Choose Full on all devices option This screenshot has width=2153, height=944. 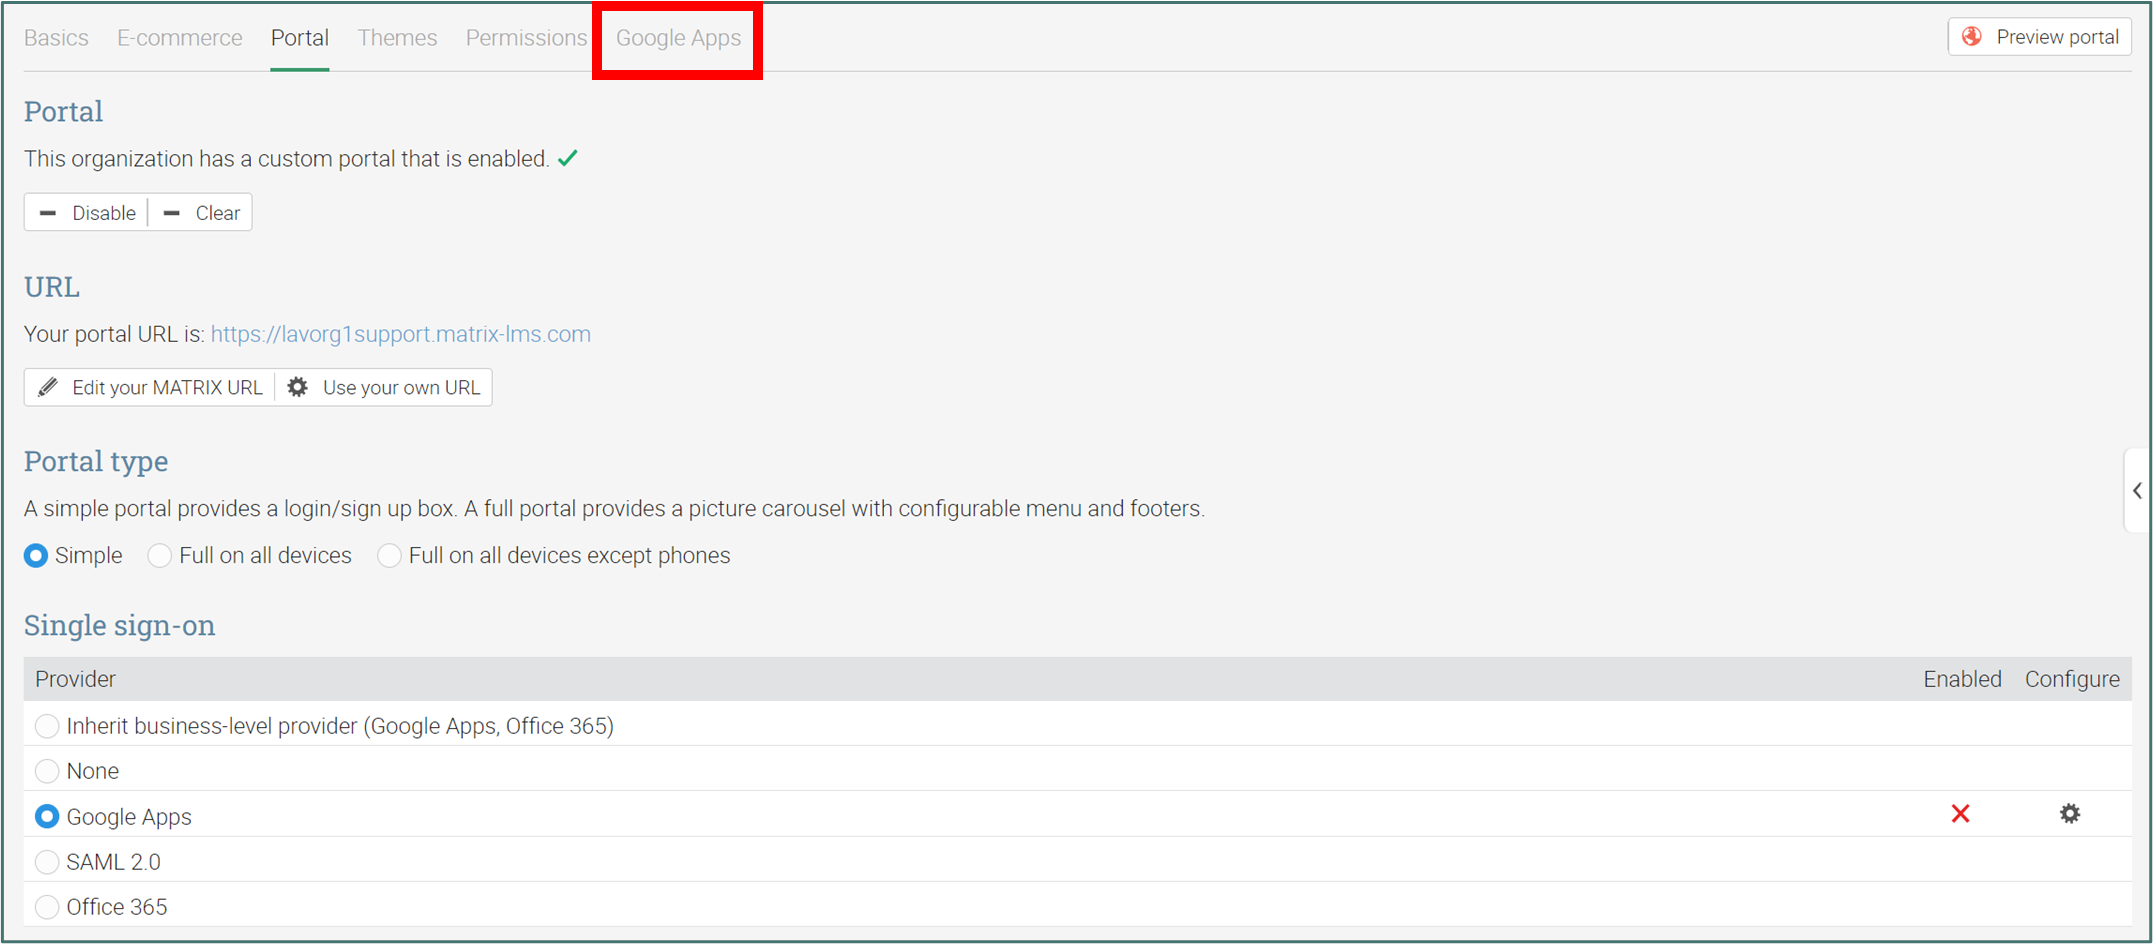click(160, 556)
